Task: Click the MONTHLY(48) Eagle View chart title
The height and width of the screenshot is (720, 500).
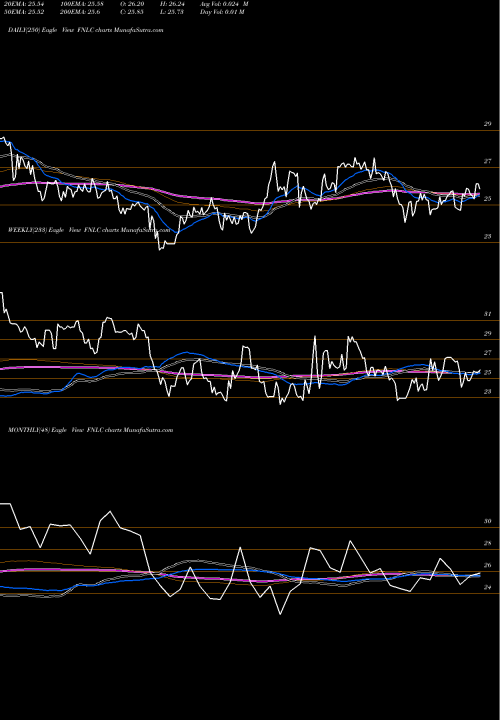Action: (x=90, y=430)
